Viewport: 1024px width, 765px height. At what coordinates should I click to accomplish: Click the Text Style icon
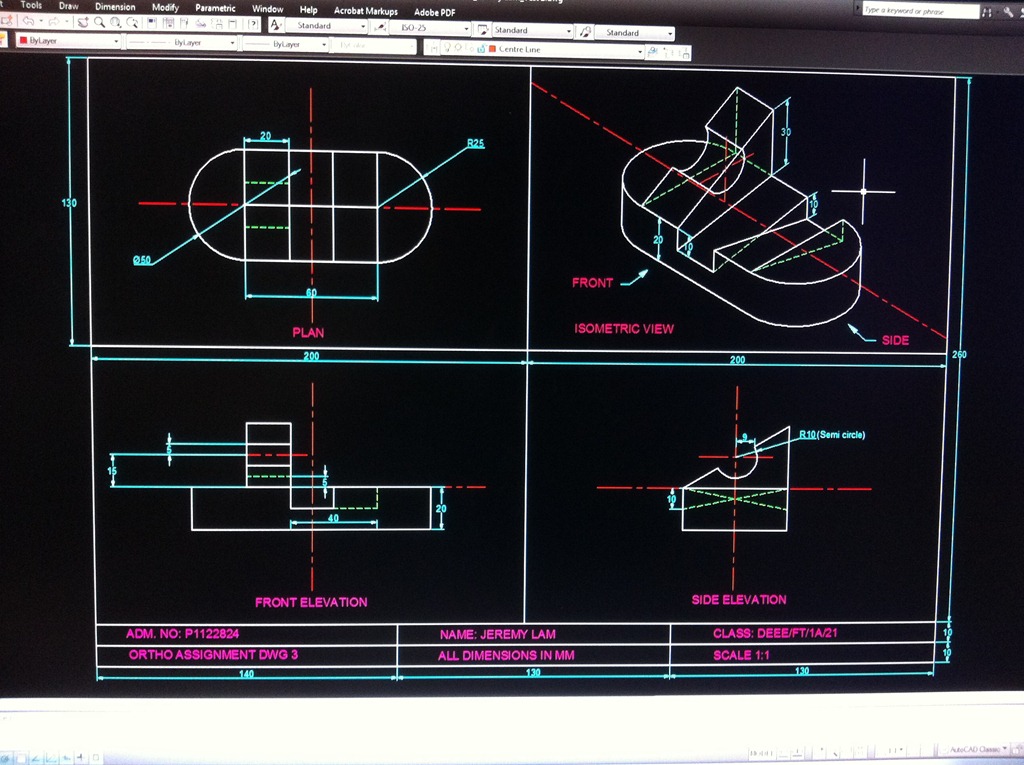276,25
